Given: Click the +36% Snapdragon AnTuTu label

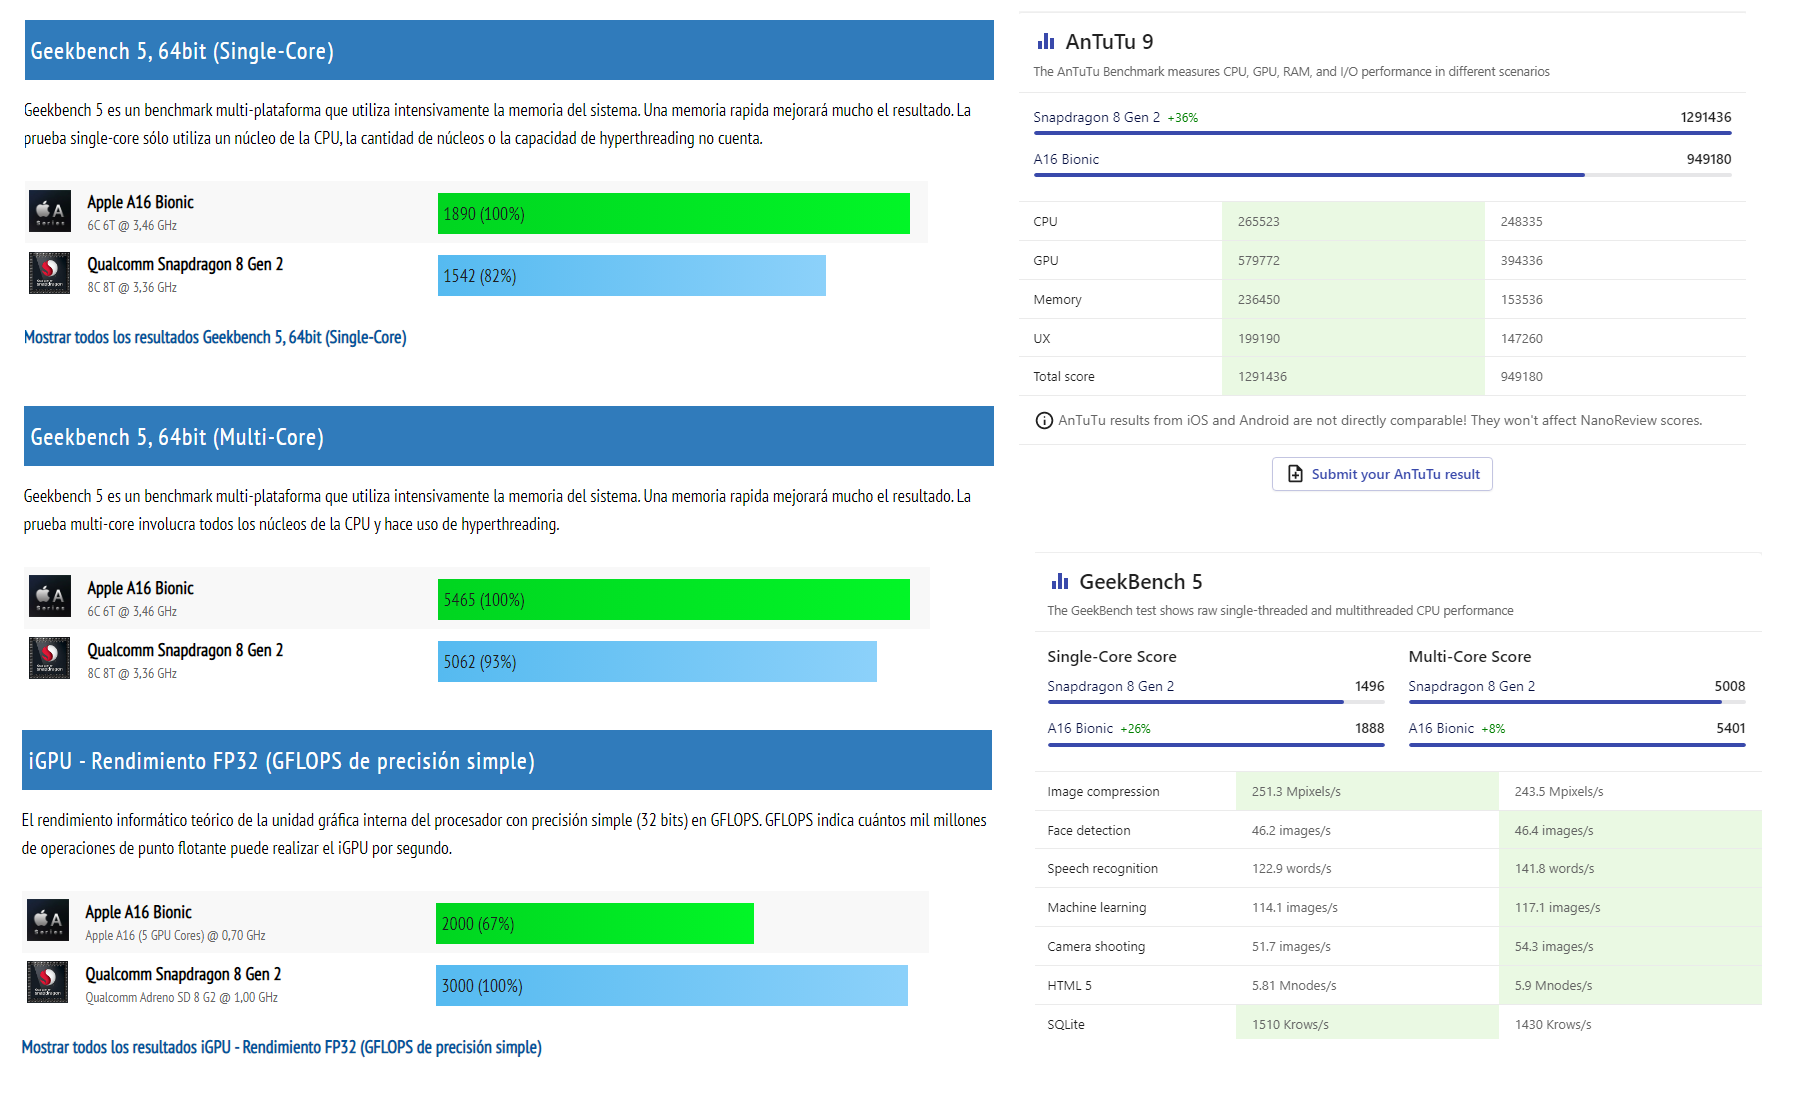Looking at the screenshot, I should (1183, 118).
